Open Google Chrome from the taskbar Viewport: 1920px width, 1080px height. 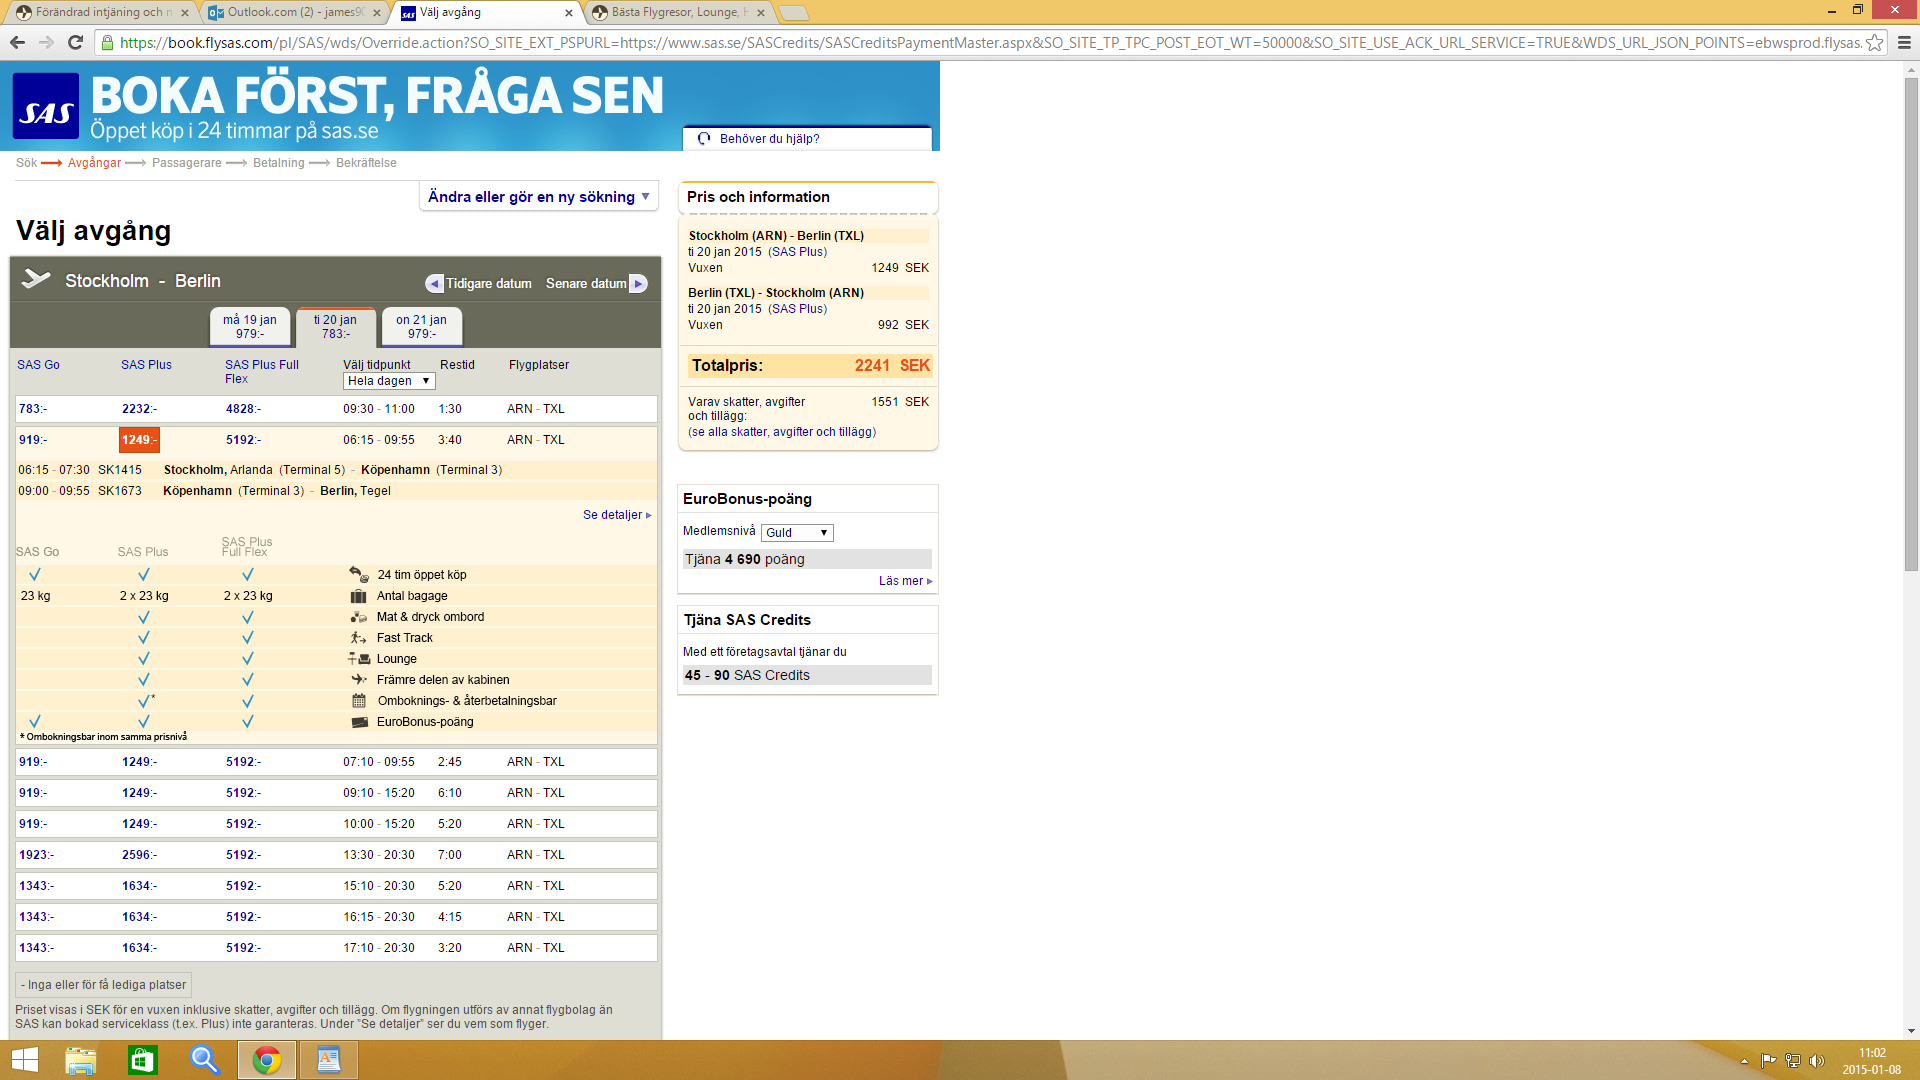click(267, 1060)
